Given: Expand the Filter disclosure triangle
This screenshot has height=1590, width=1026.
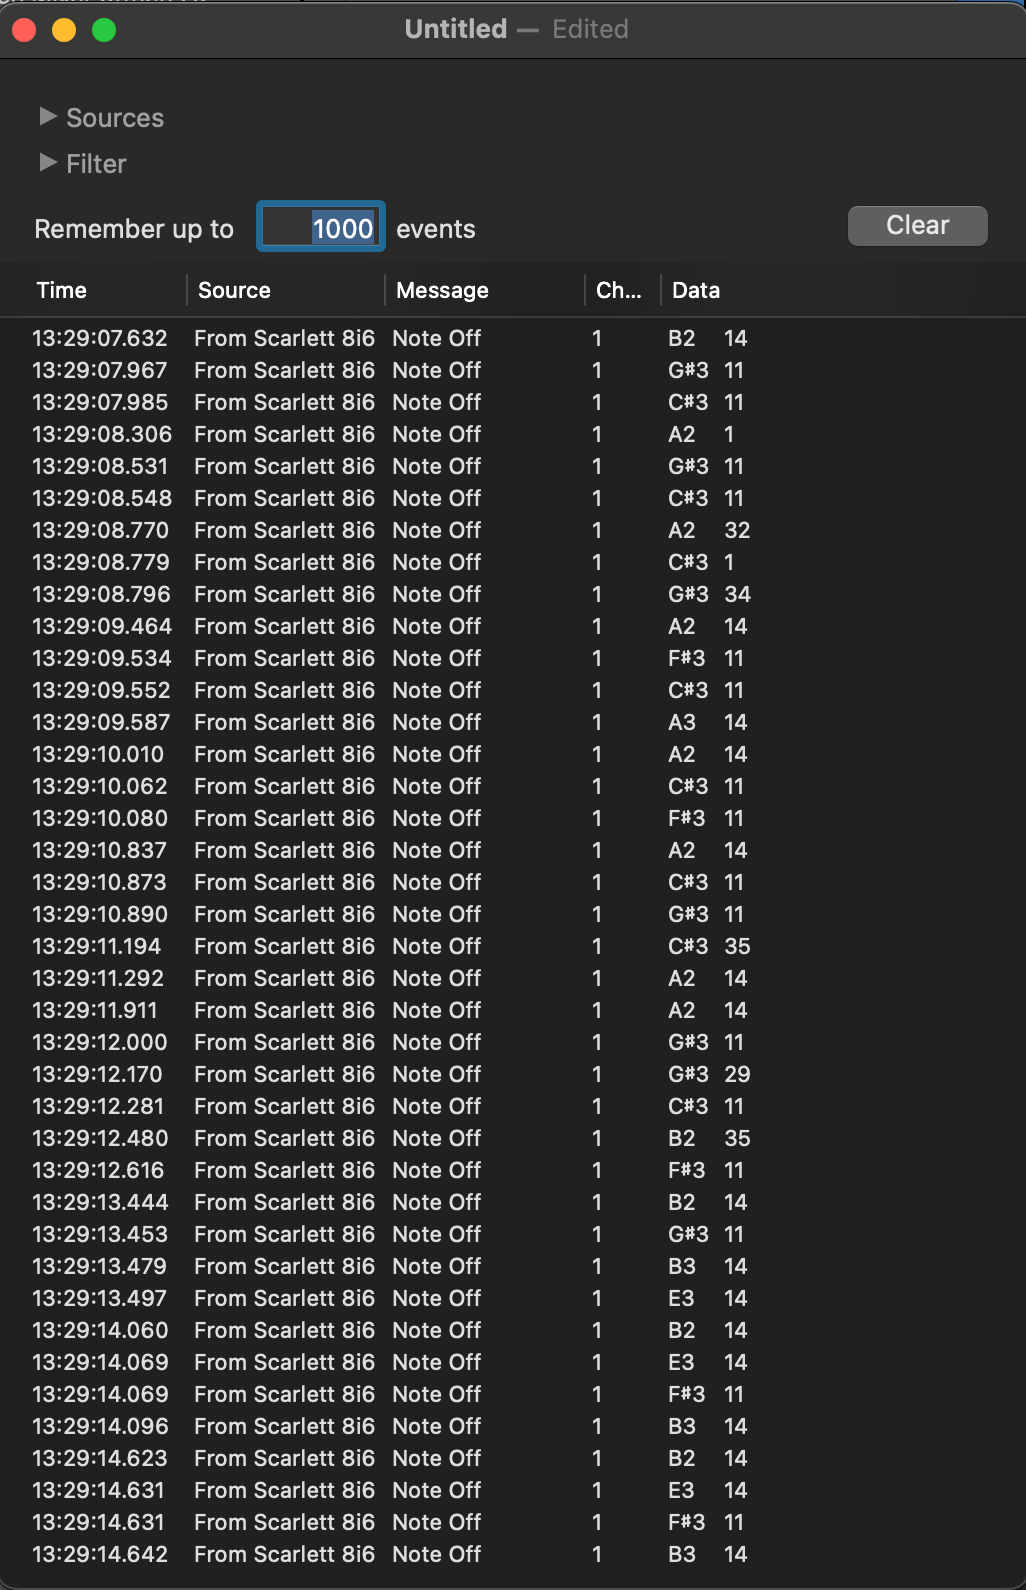Looking at the screenshot, I should coord(48,163).
